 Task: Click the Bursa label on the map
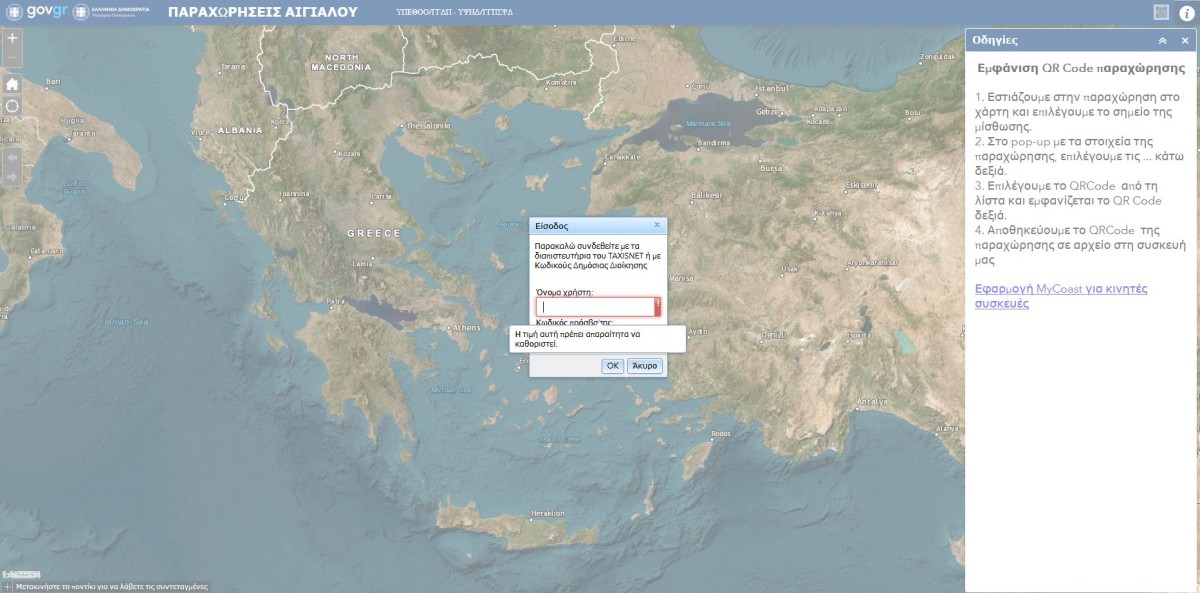click(770, 169)
